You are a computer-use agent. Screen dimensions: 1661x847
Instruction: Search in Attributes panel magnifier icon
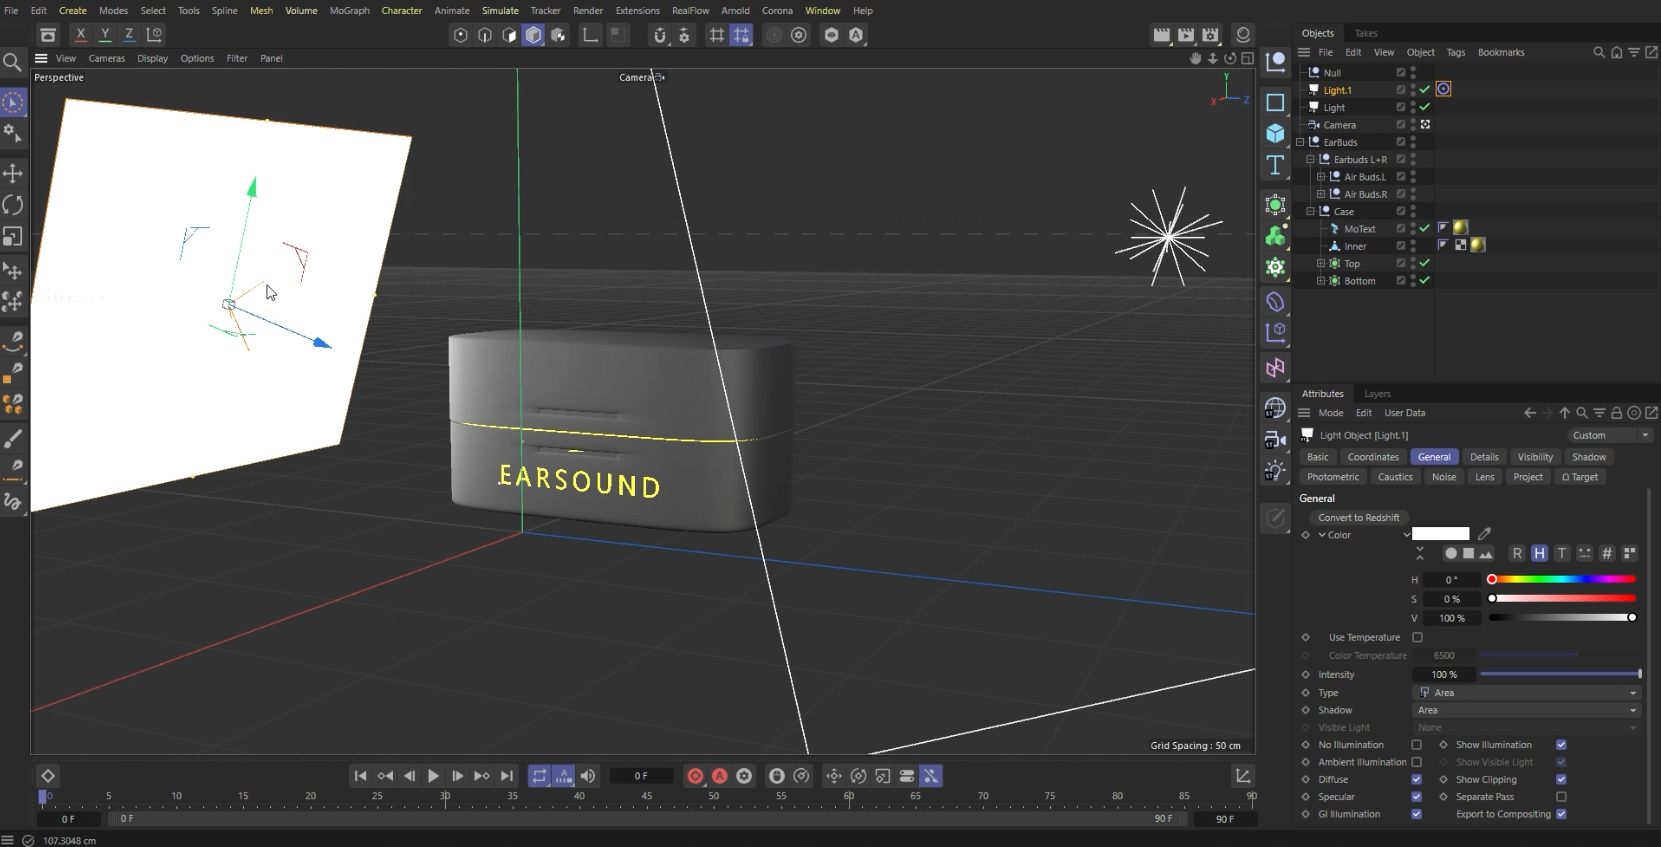coord(1582,413)
